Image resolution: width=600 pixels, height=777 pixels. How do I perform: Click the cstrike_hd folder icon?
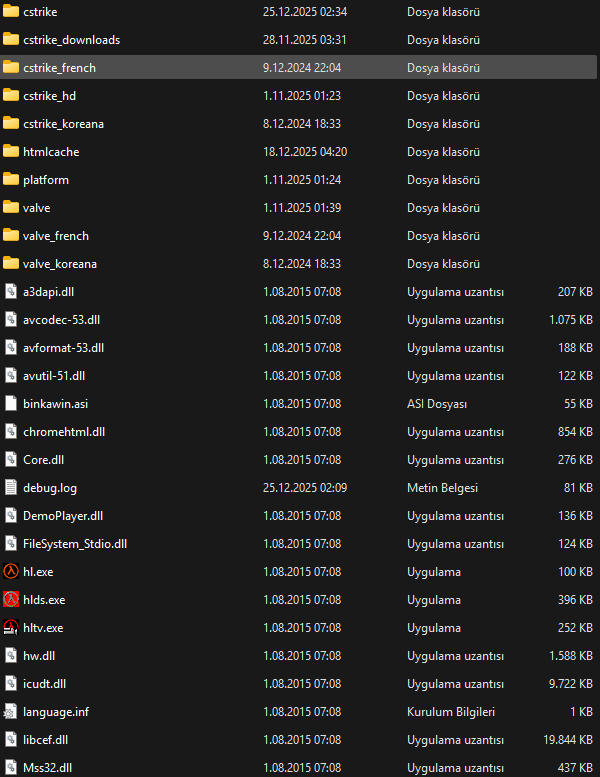pyautogui.click(x=11, y=95)
